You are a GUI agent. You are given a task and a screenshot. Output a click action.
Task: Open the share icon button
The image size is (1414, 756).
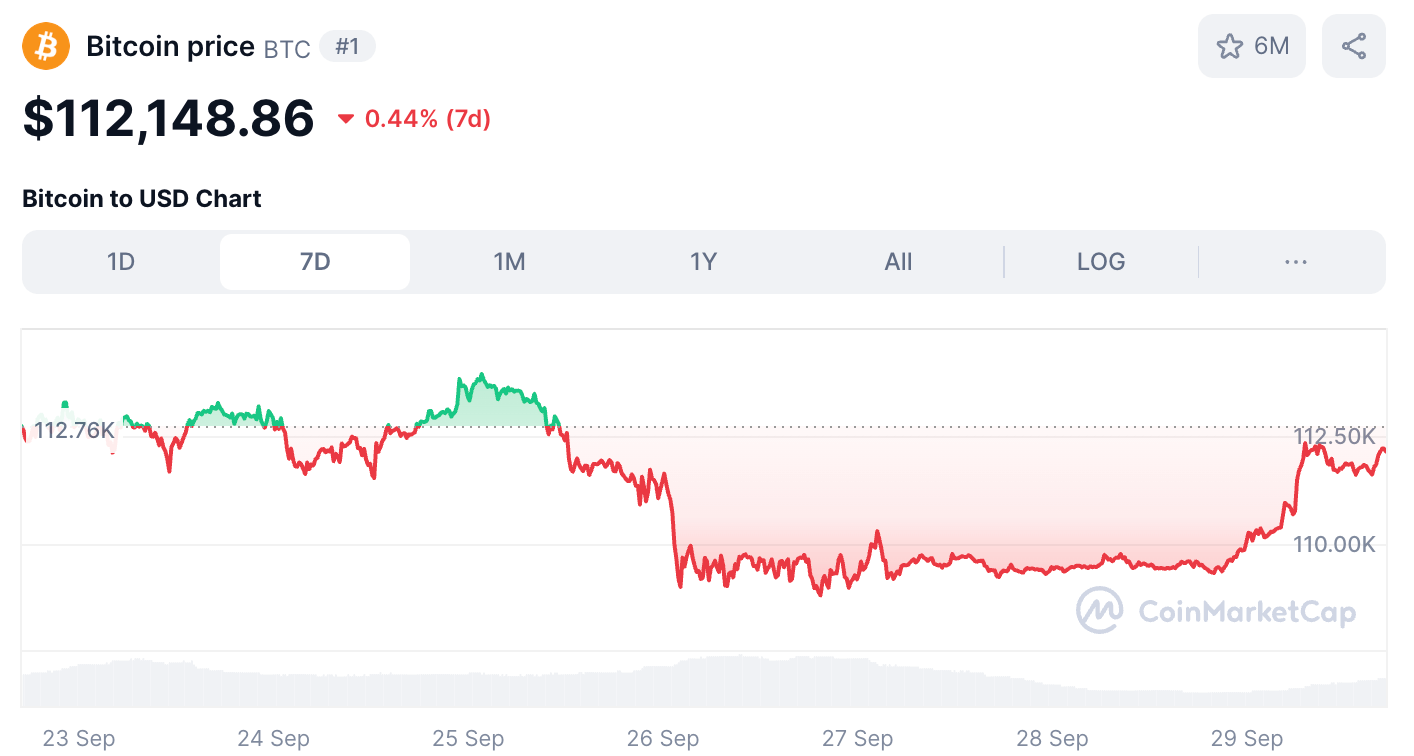pyautogui.click(x=1354, y=46)
